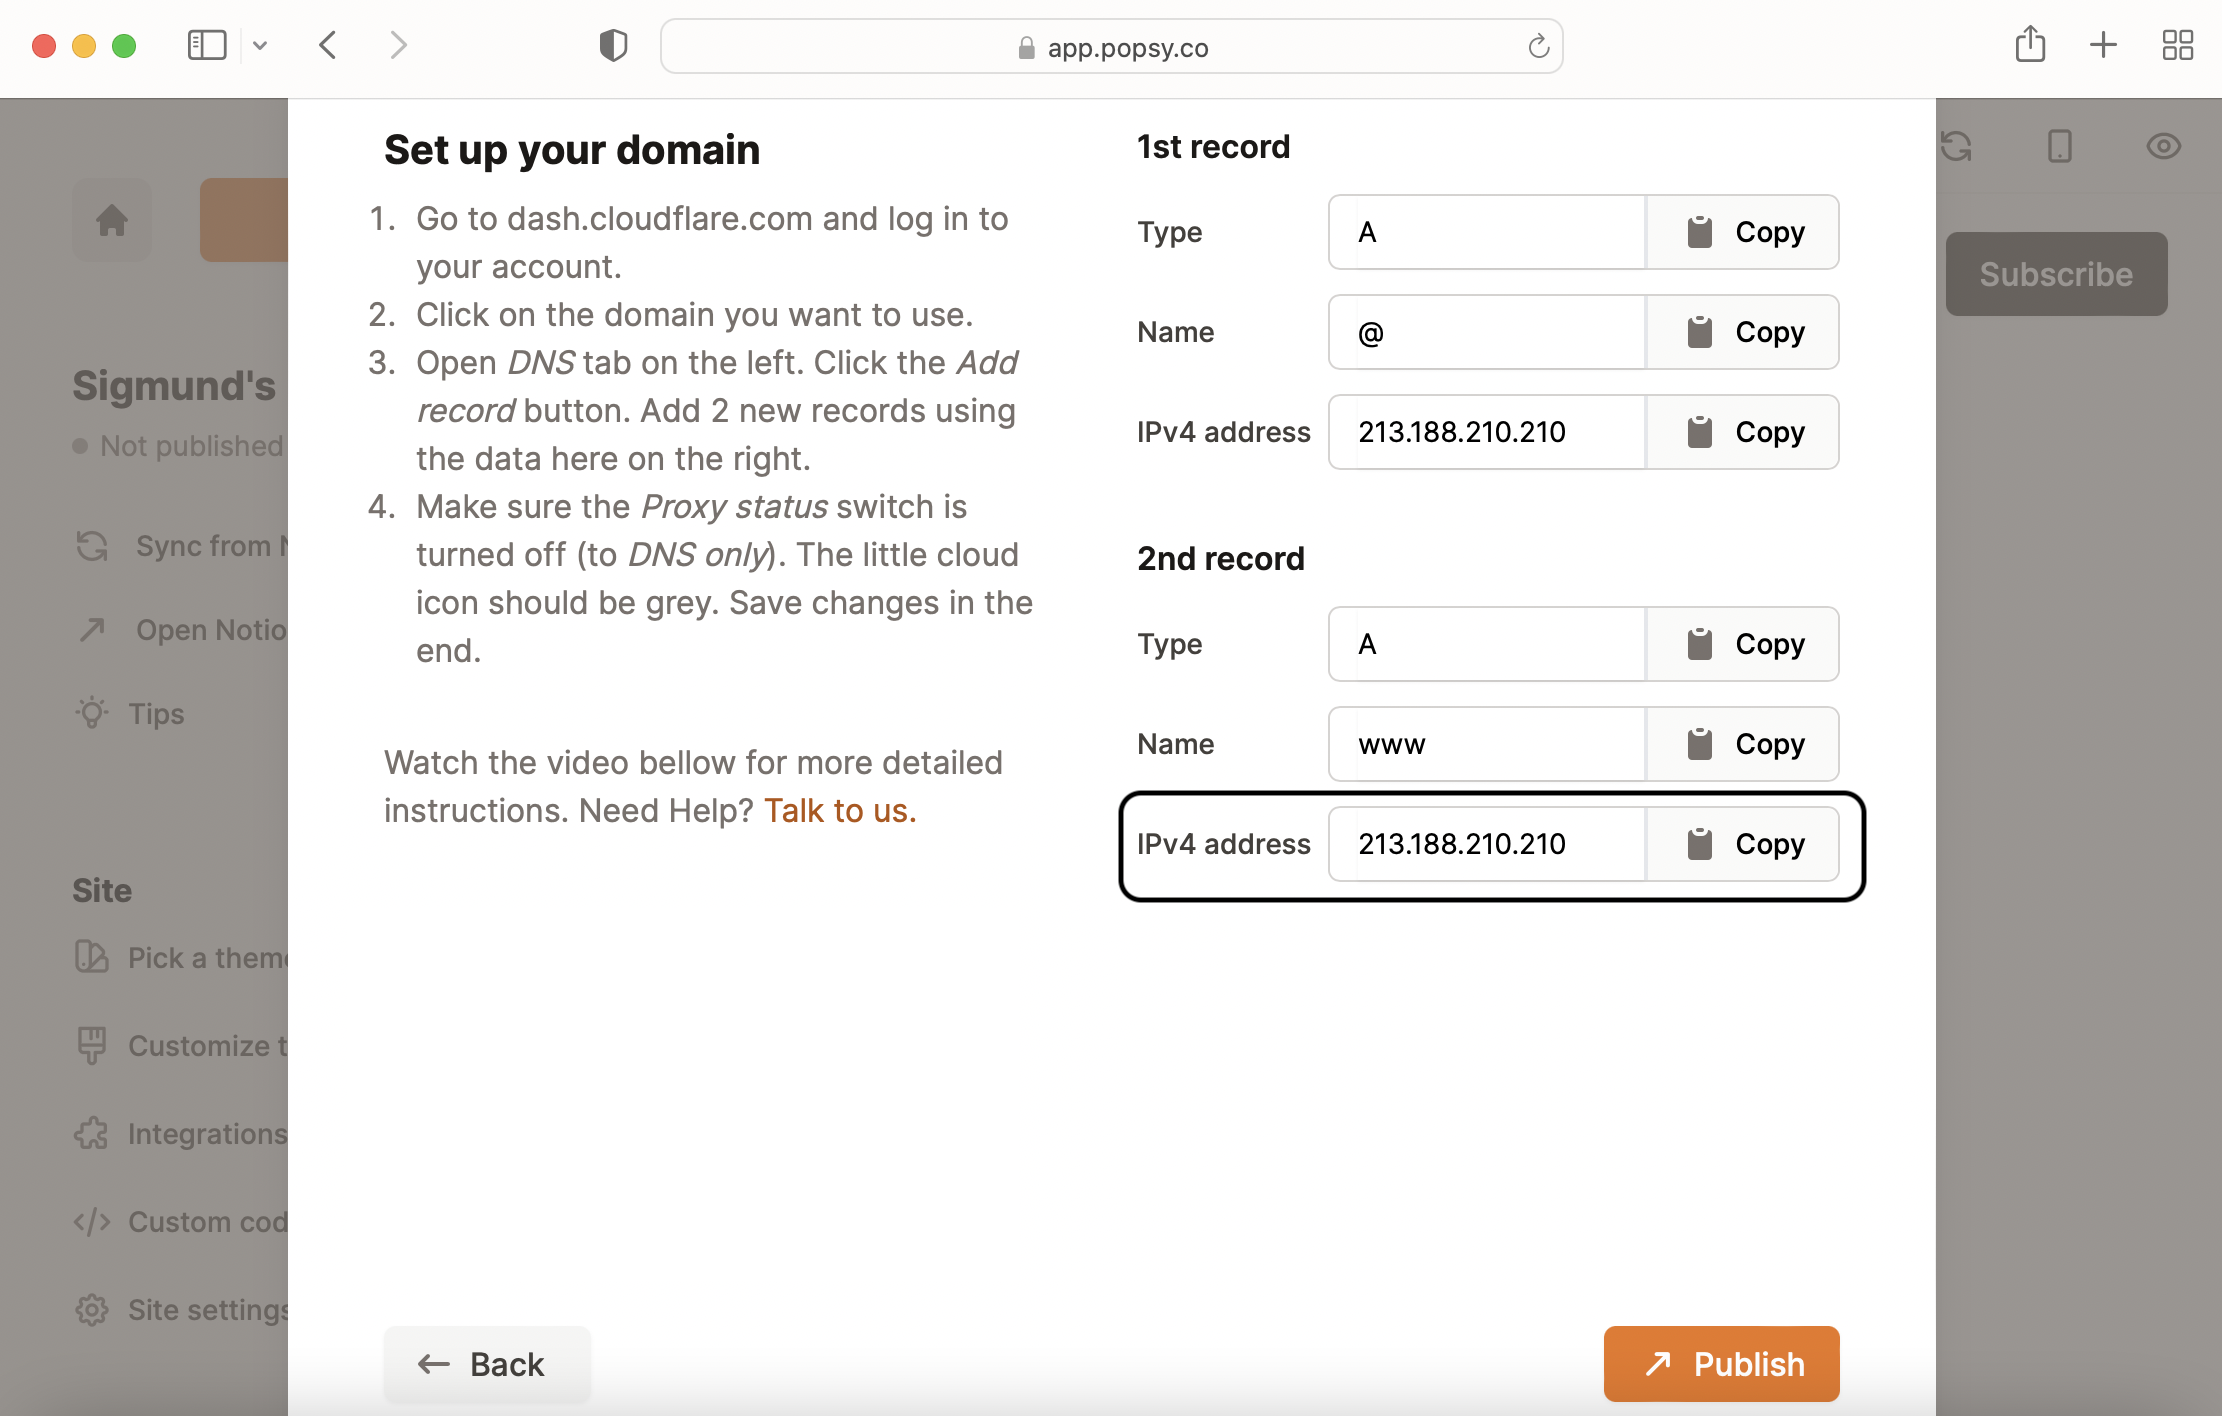Image resolution: width=2222 pixels, height=1416 pixels.
Task: Click the 2nd record IPv4 address field
Action: coord(1486,844)
